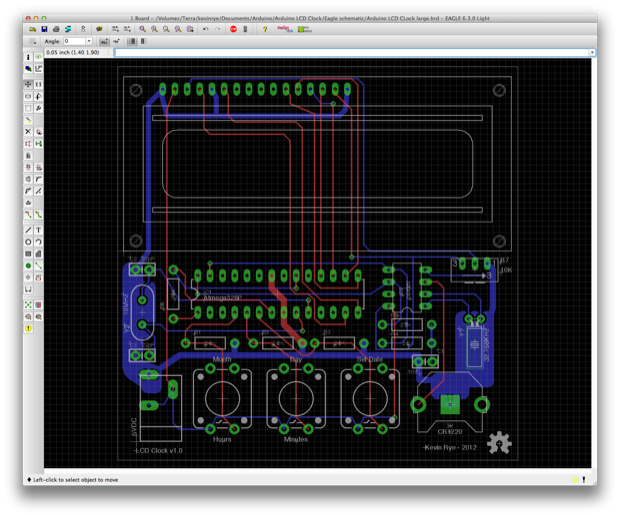Select the Ripup tool
The image size is (620, 517).
click(x=38, y=215)
